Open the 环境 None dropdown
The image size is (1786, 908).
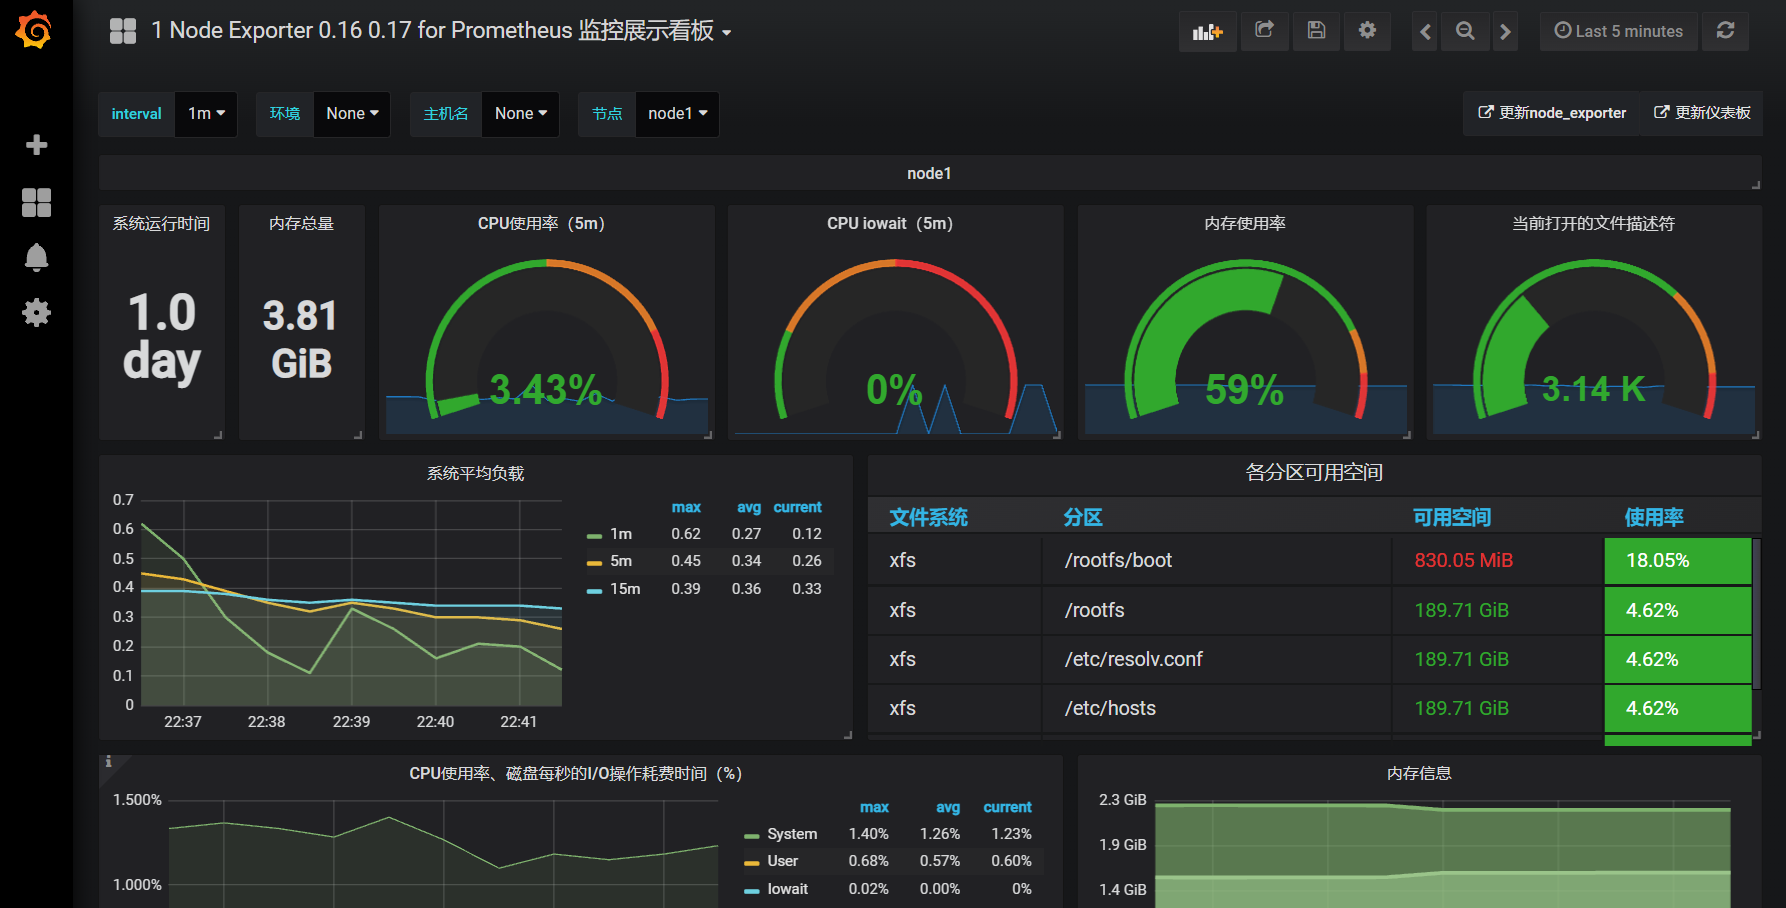click(x=352, y=114)
